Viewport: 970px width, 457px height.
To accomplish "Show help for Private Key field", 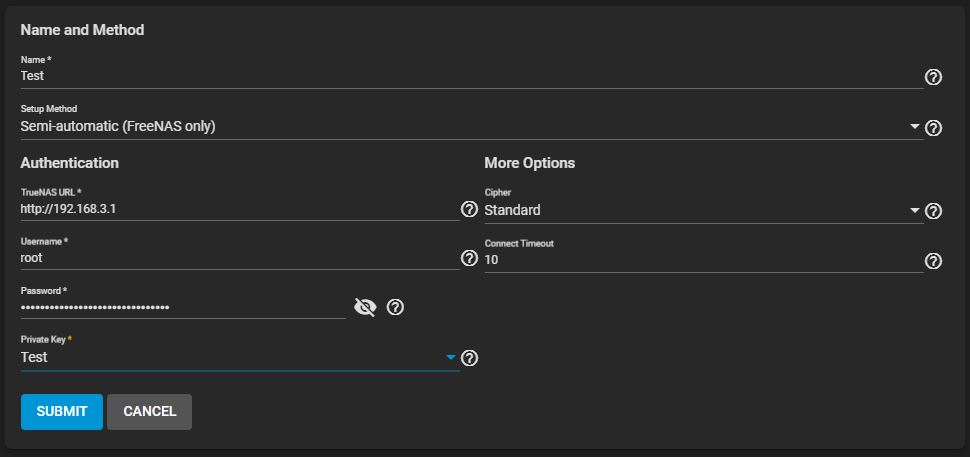I will (x=469, y=358).
